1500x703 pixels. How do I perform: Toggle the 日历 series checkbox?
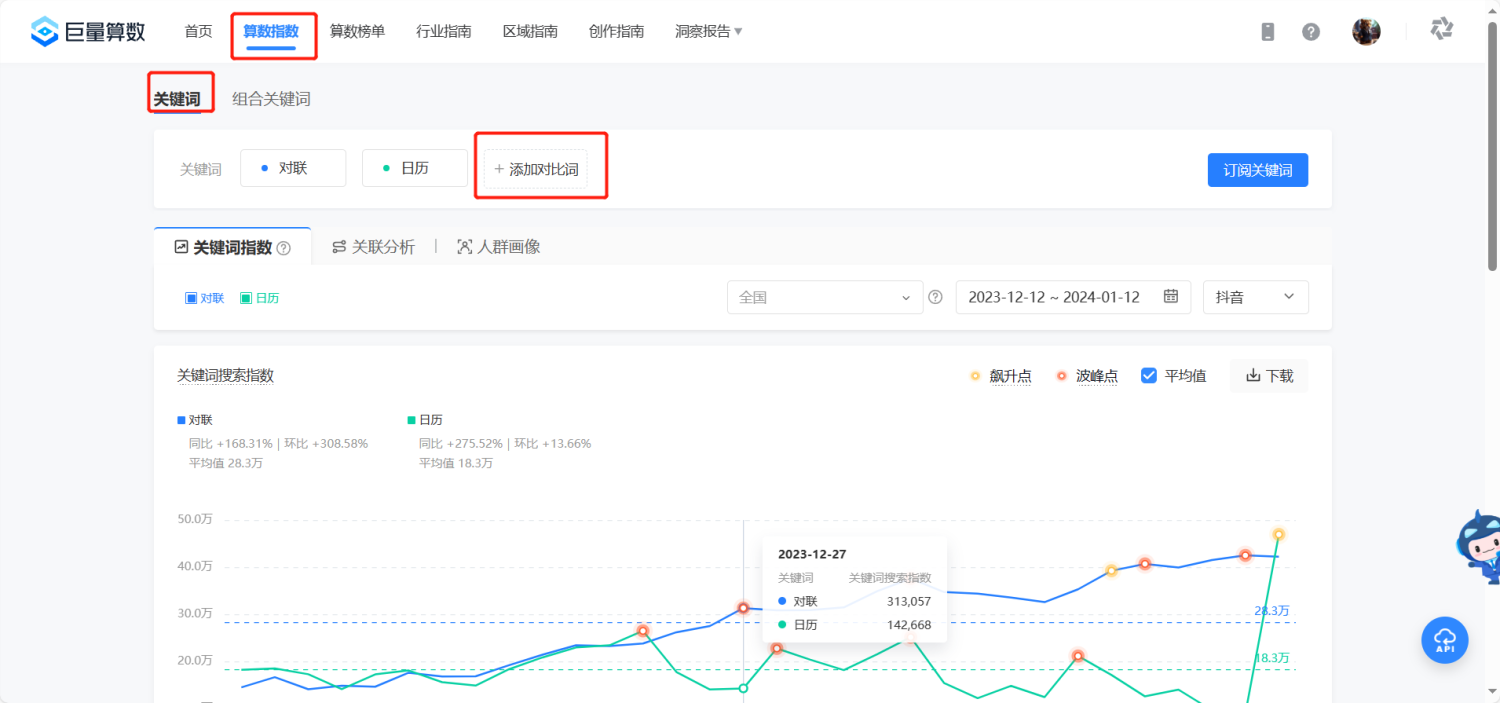[x=246, y=298]
